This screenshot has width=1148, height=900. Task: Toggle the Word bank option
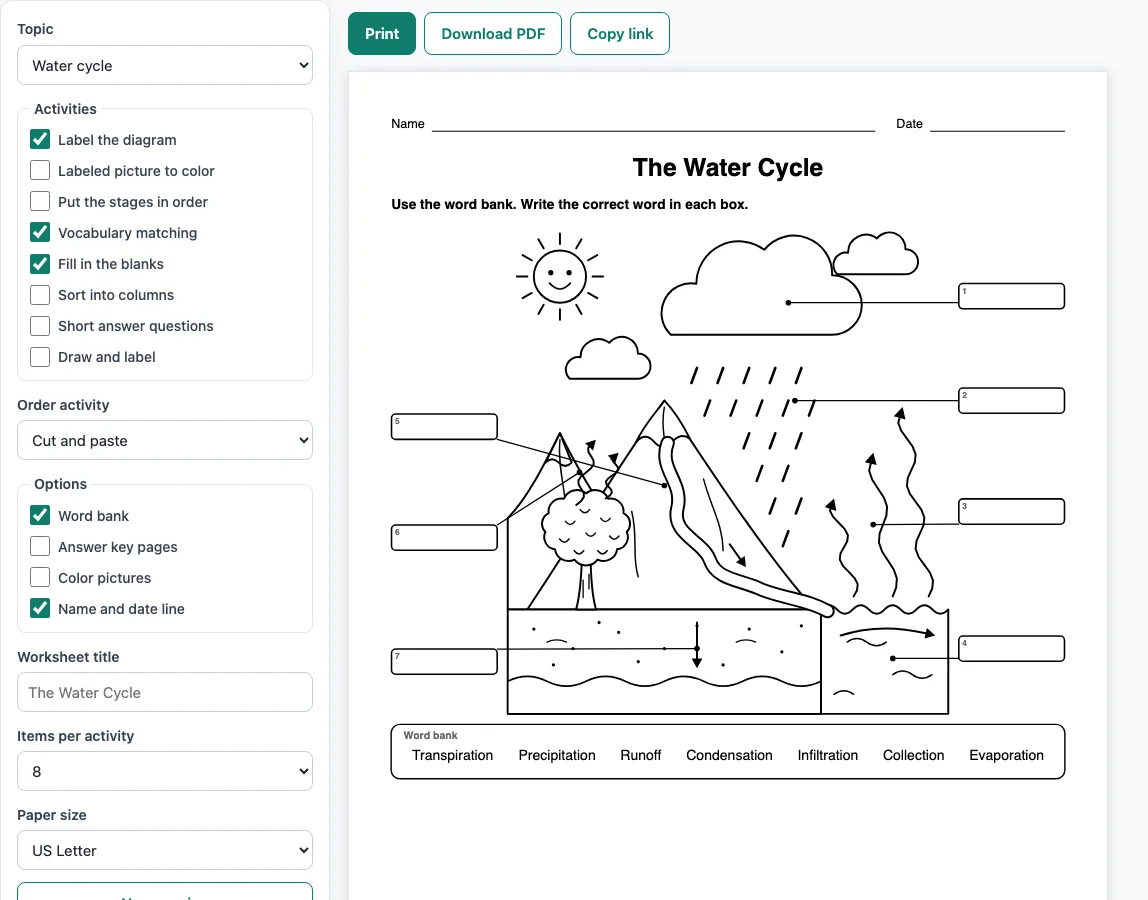pyautogui.click(x=40, y=515)
